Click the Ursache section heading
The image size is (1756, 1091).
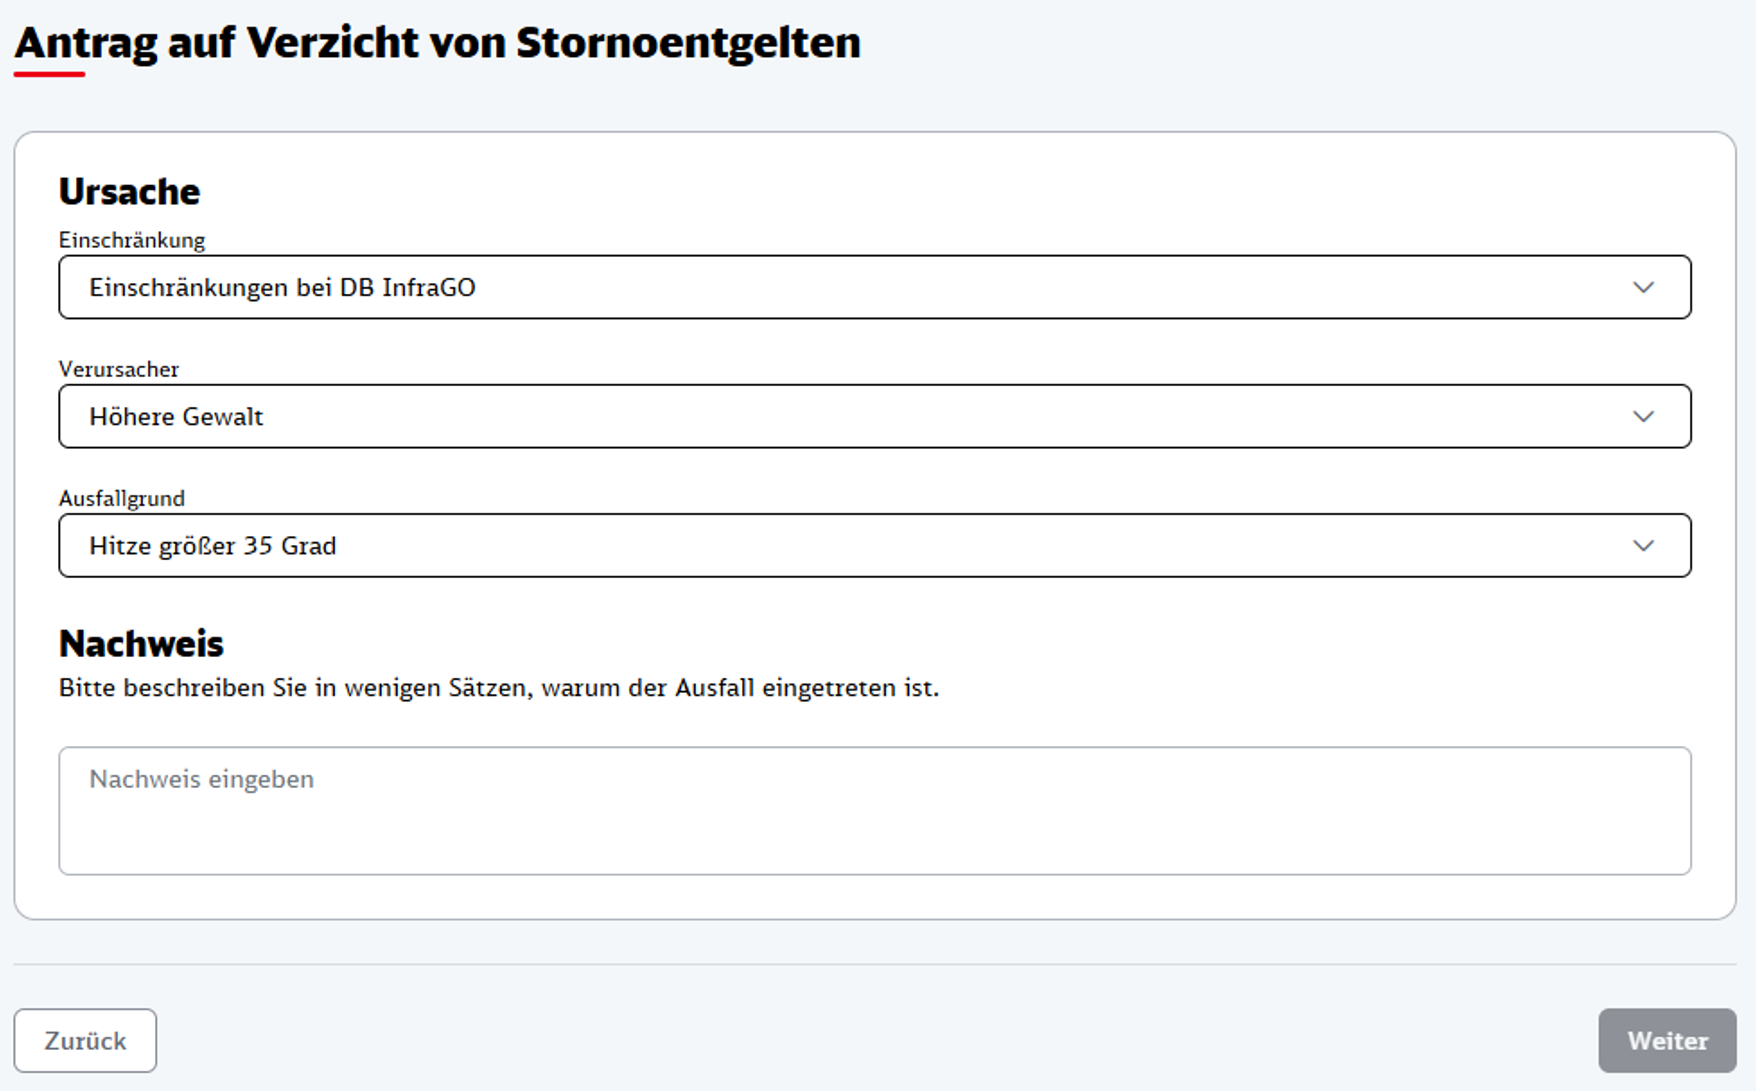(130, 191)
